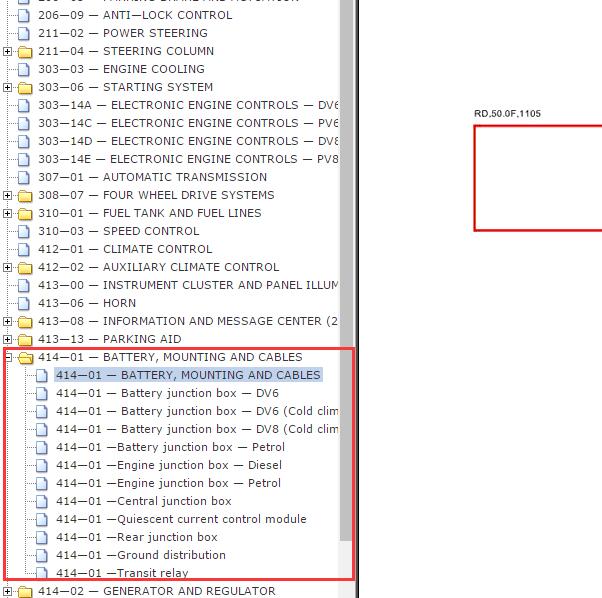Click the 303-06 STARTING SYSTEM folder icon

point(25,88)
